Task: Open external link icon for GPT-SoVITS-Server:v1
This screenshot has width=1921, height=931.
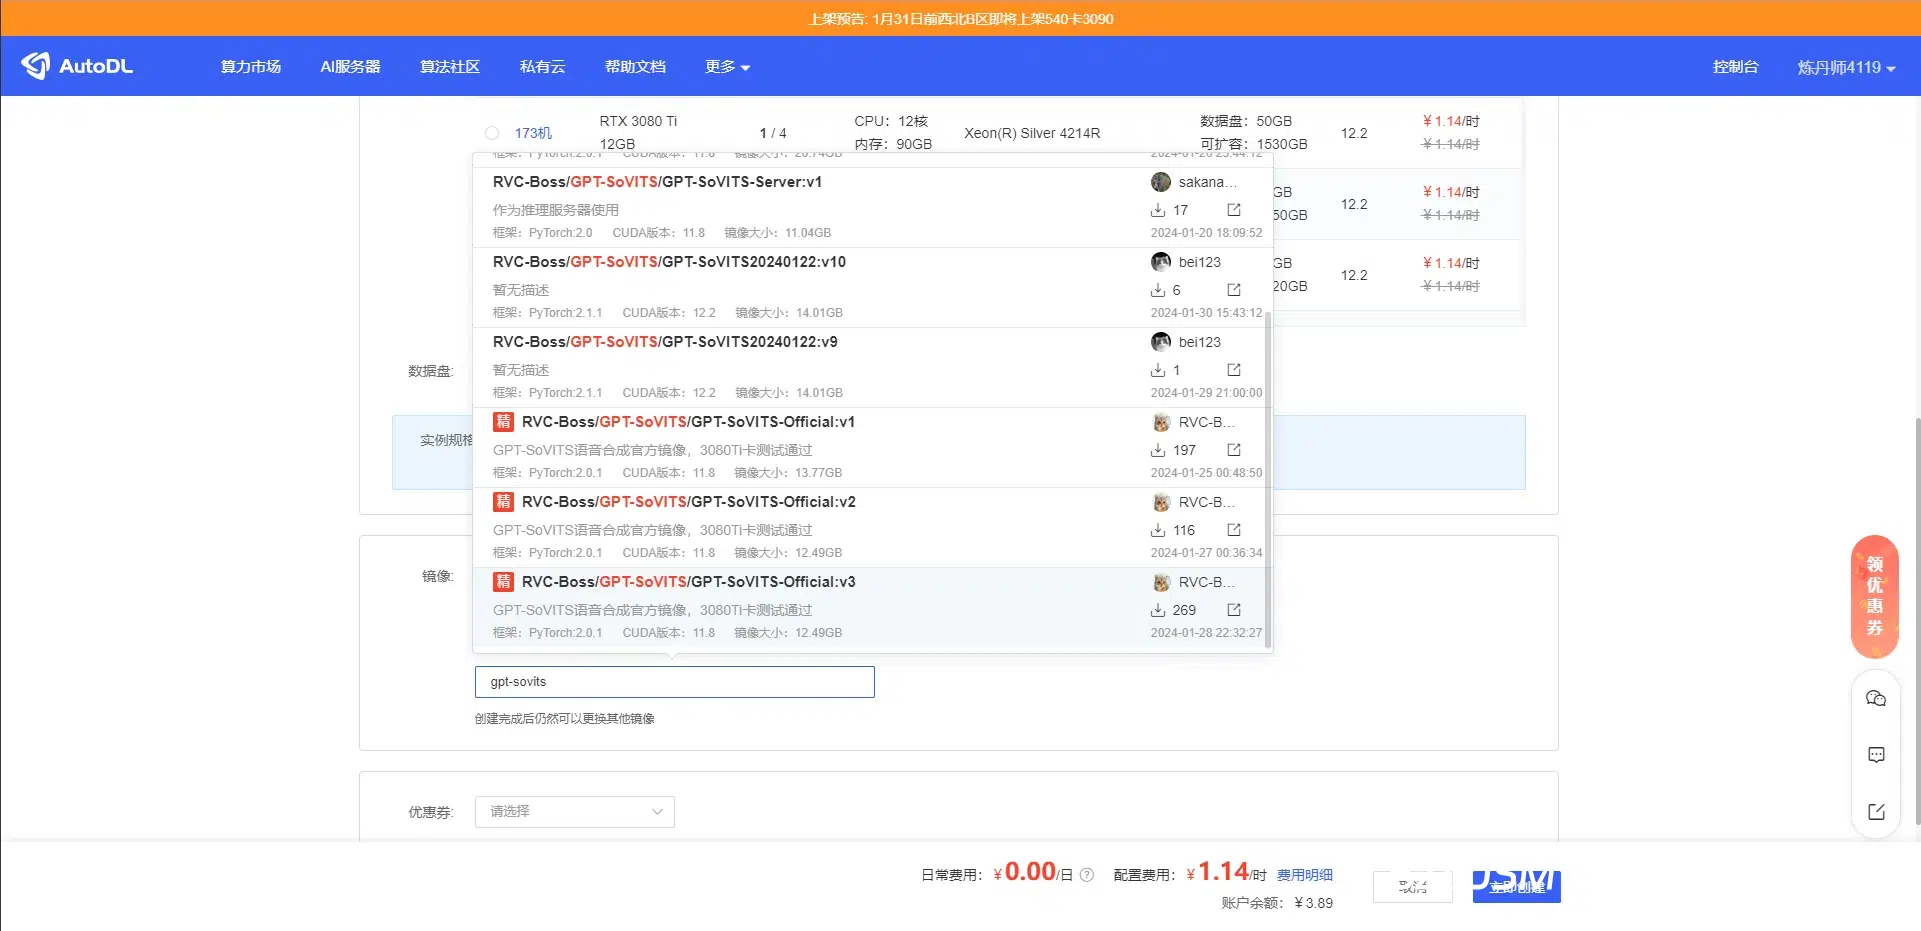Action: (x=1234, y=210)
